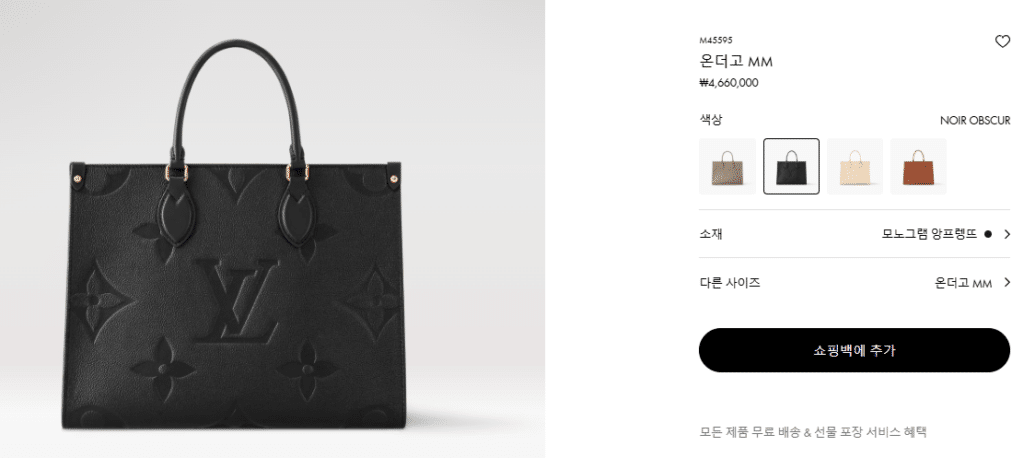Choose the cream colored bag swatch
1024x458 pixels.
coord(854,167)
